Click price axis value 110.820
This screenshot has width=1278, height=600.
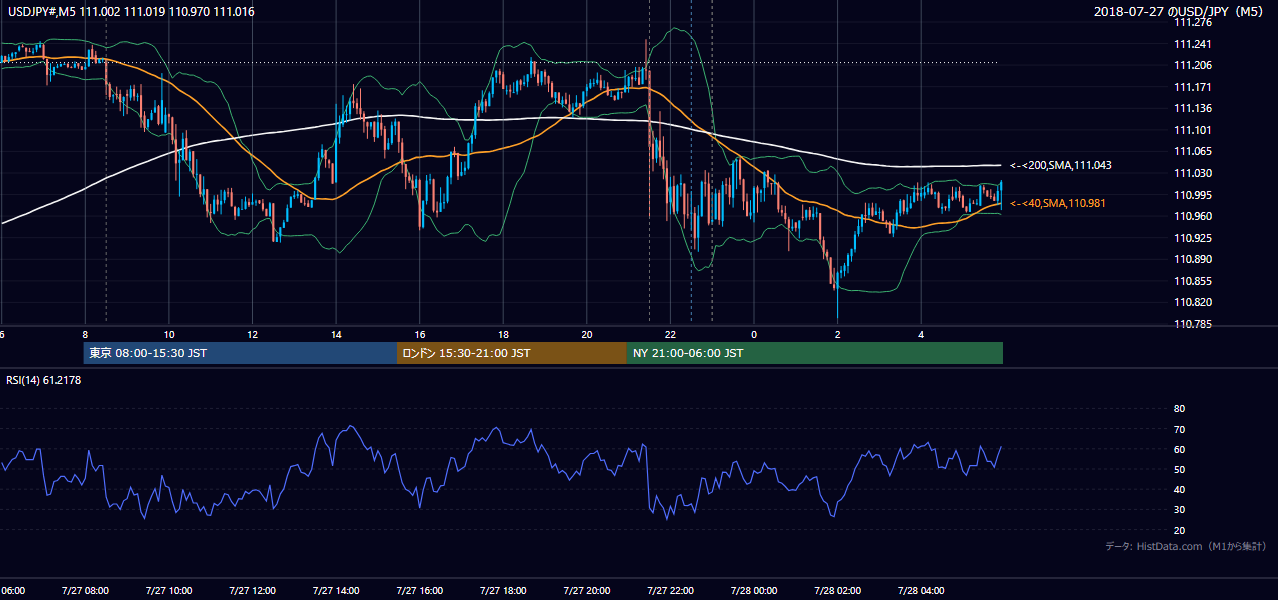point(1193,302)
